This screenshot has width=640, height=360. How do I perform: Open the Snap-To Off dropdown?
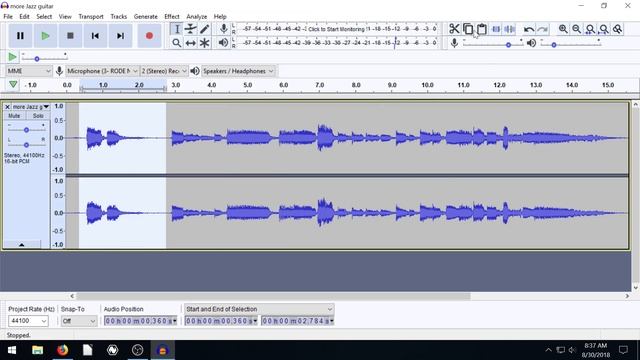79,321
